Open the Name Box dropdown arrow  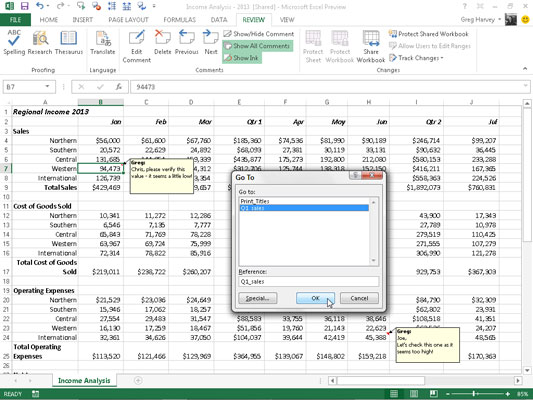tap(47, 87)
